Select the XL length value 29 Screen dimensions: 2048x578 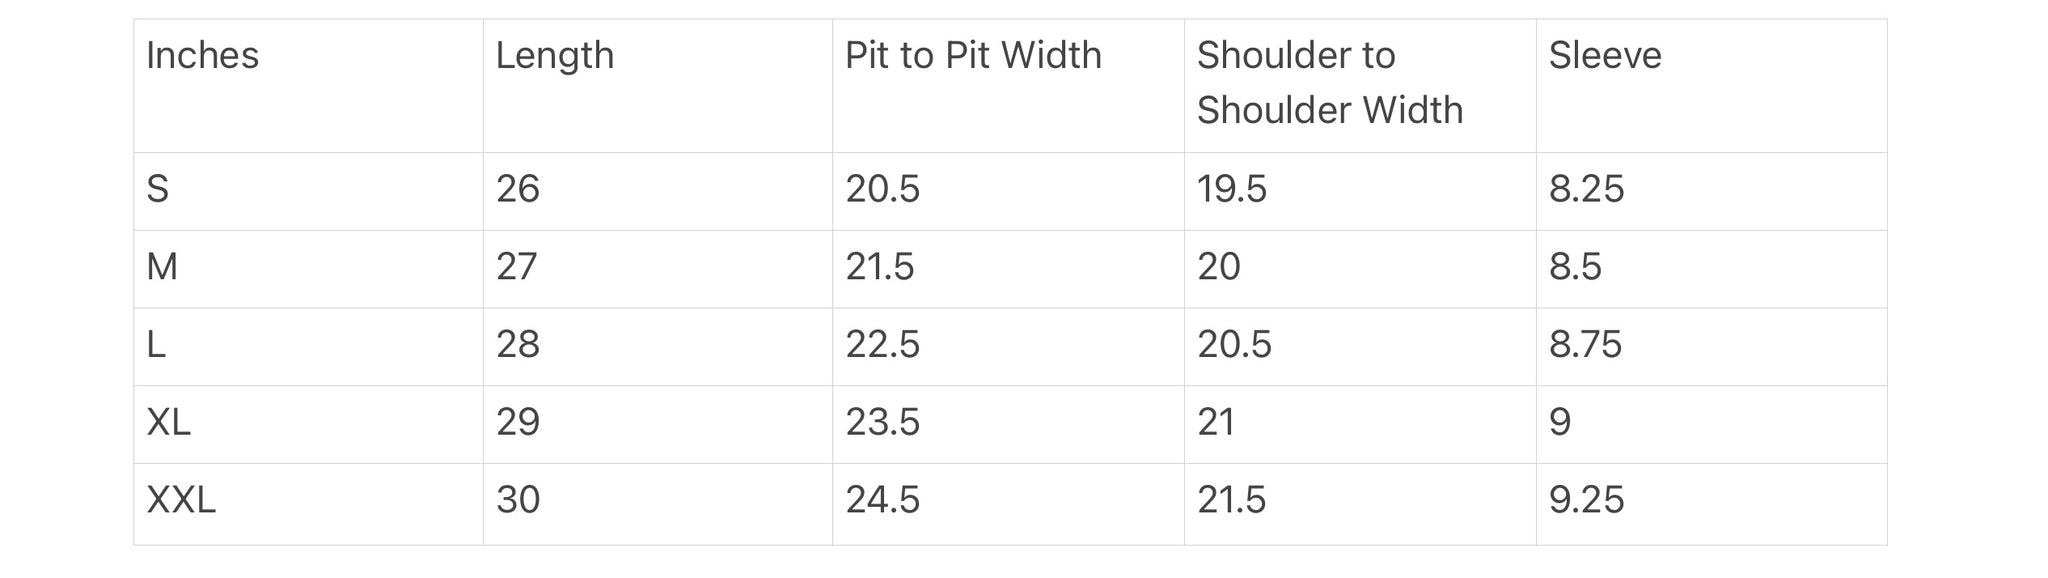518,422
